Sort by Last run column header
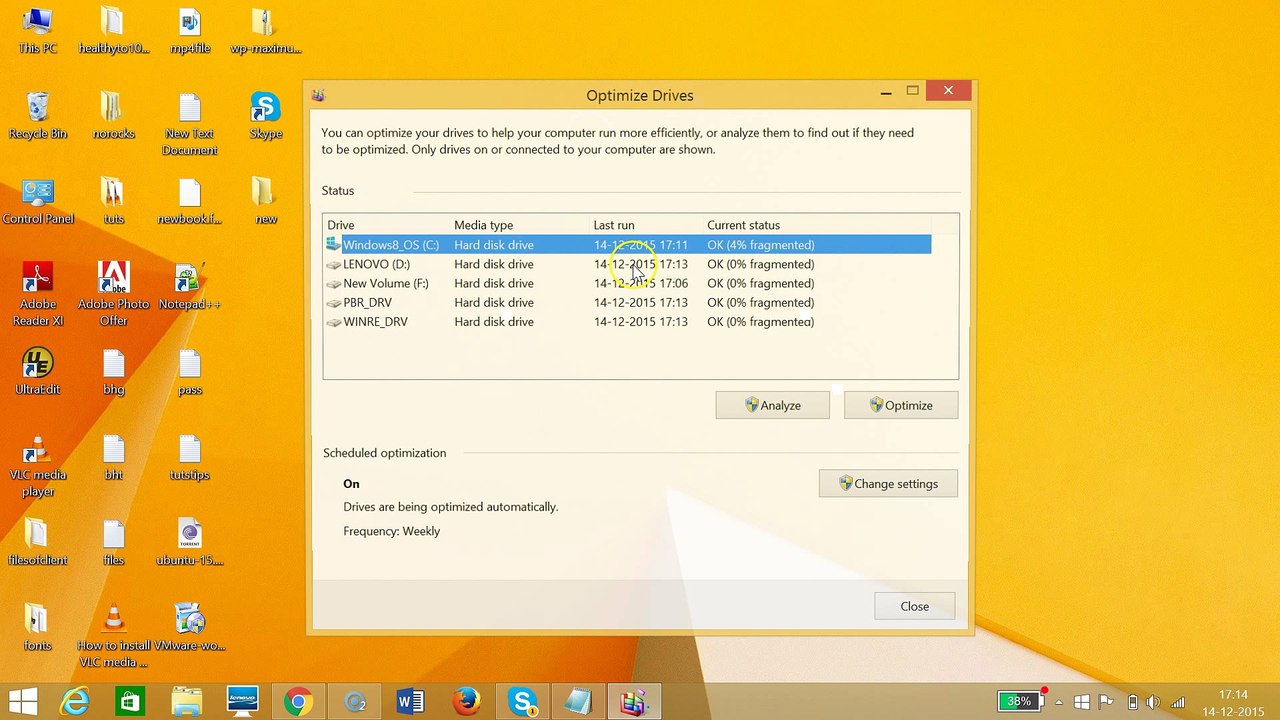 pos(646,225)
